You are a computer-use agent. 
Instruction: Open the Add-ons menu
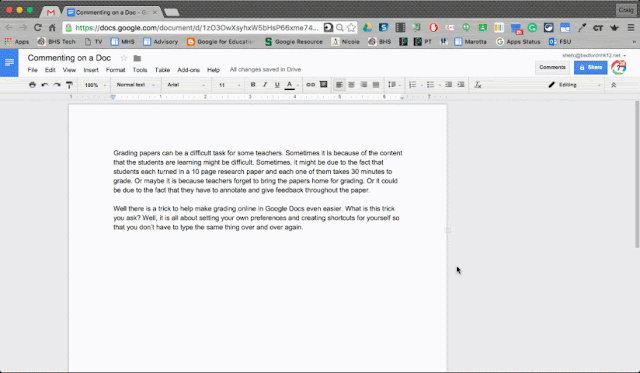coord(189,70)
